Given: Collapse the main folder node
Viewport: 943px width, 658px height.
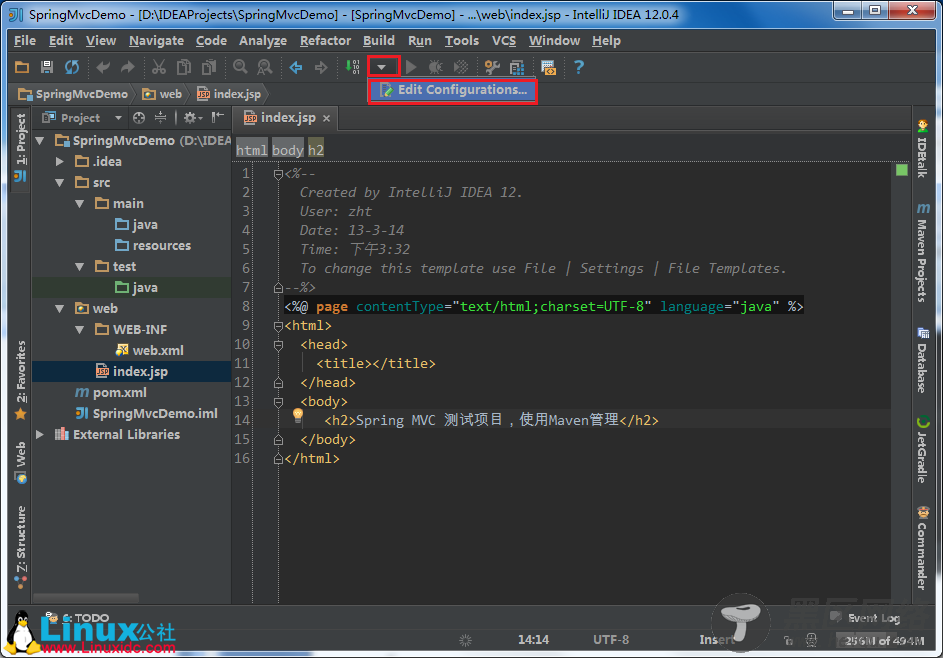Looking at the screenshot, I should point(79,204).
